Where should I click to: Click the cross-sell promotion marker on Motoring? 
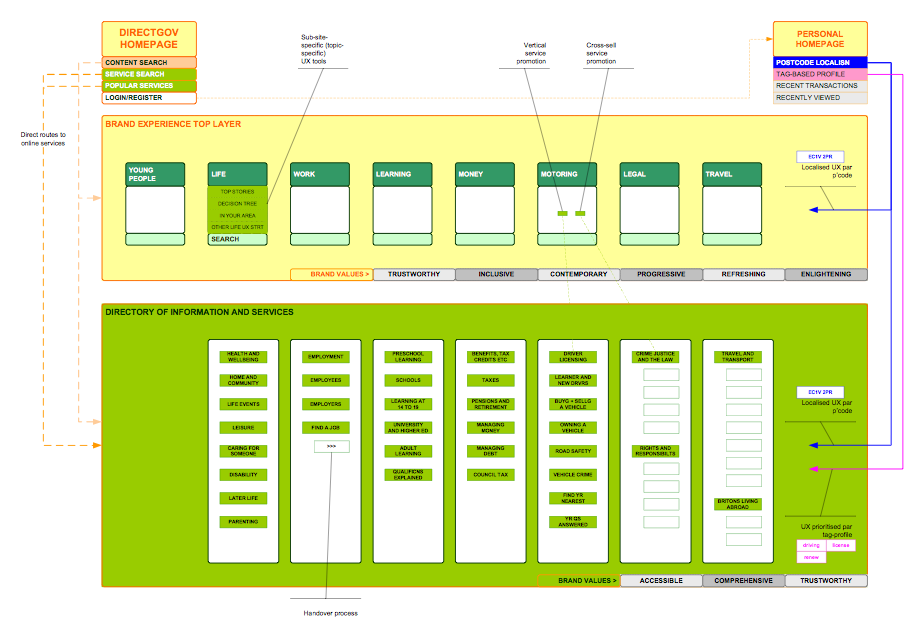click(579, 212)
